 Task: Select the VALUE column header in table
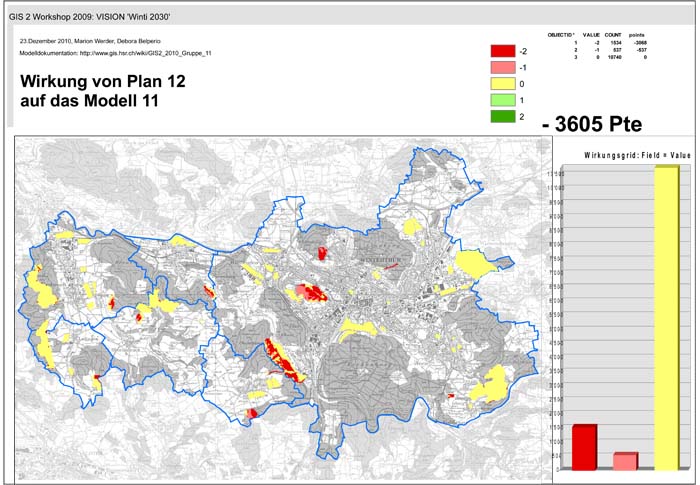click(591, 35)
